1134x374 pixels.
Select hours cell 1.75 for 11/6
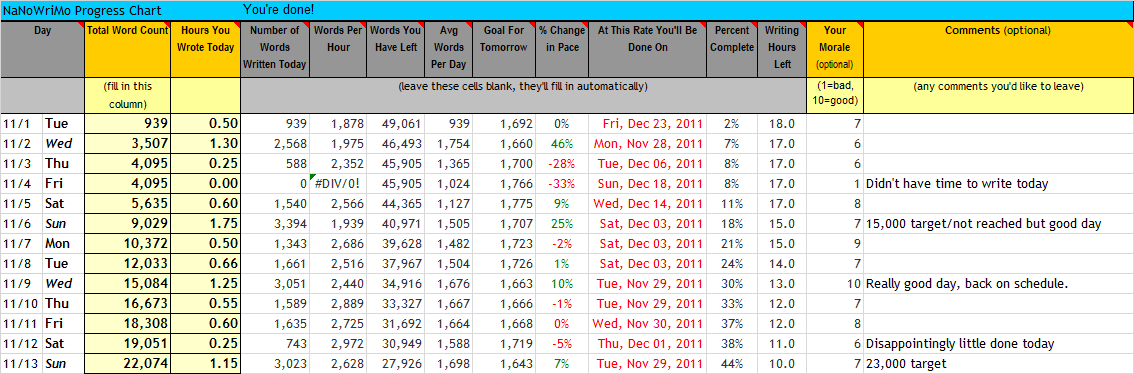click(205, 224)
